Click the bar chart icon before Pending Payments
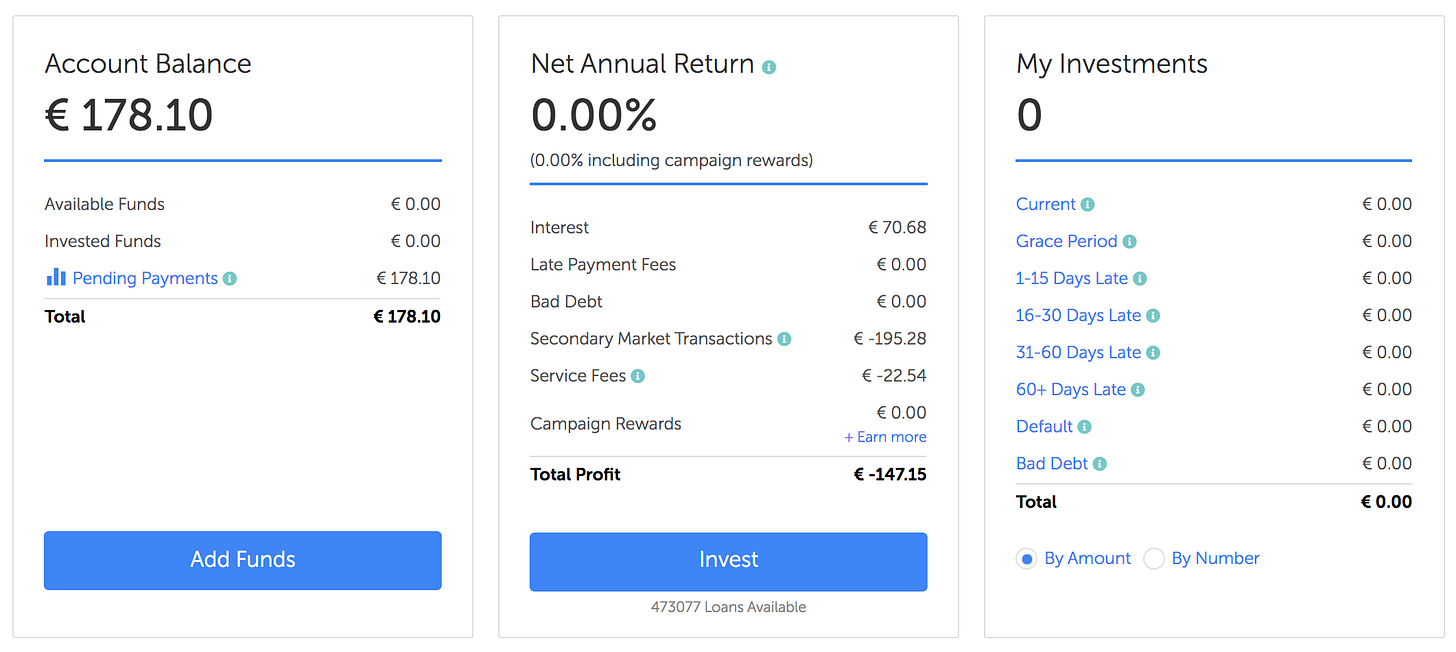The image size is (1456, 652). [x=56, y=277]
